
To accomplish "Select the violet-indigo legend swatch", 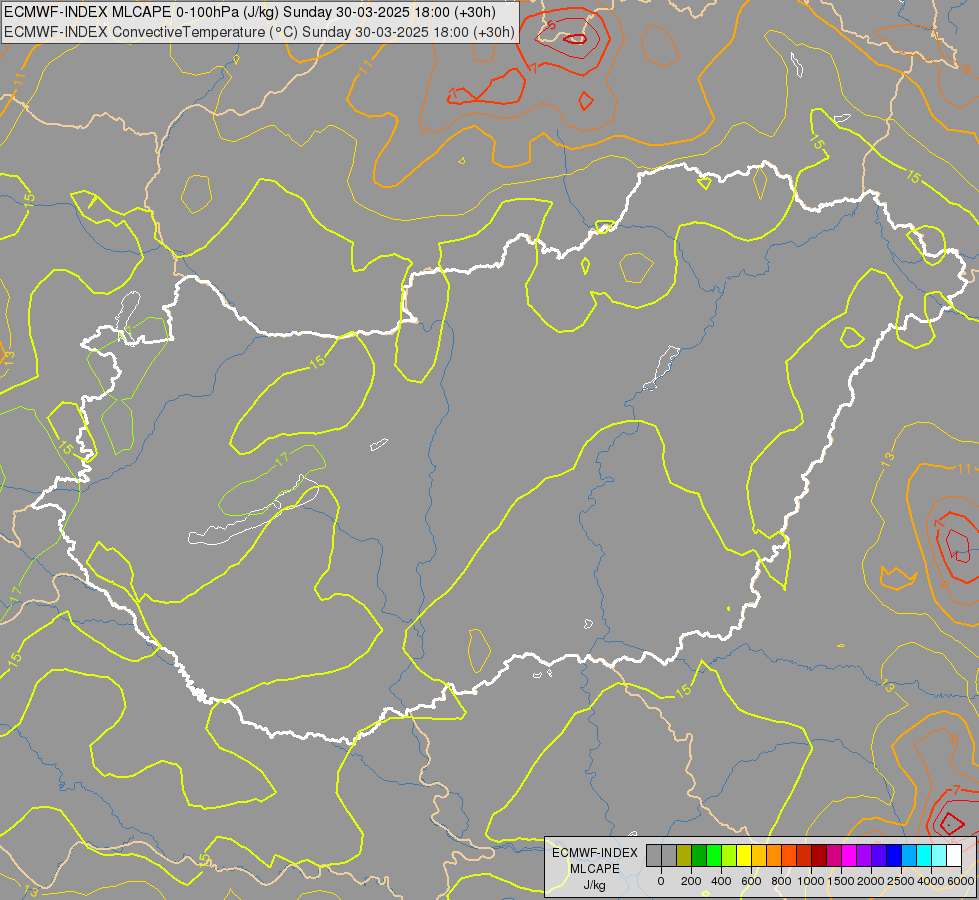I will pos(879,855).
